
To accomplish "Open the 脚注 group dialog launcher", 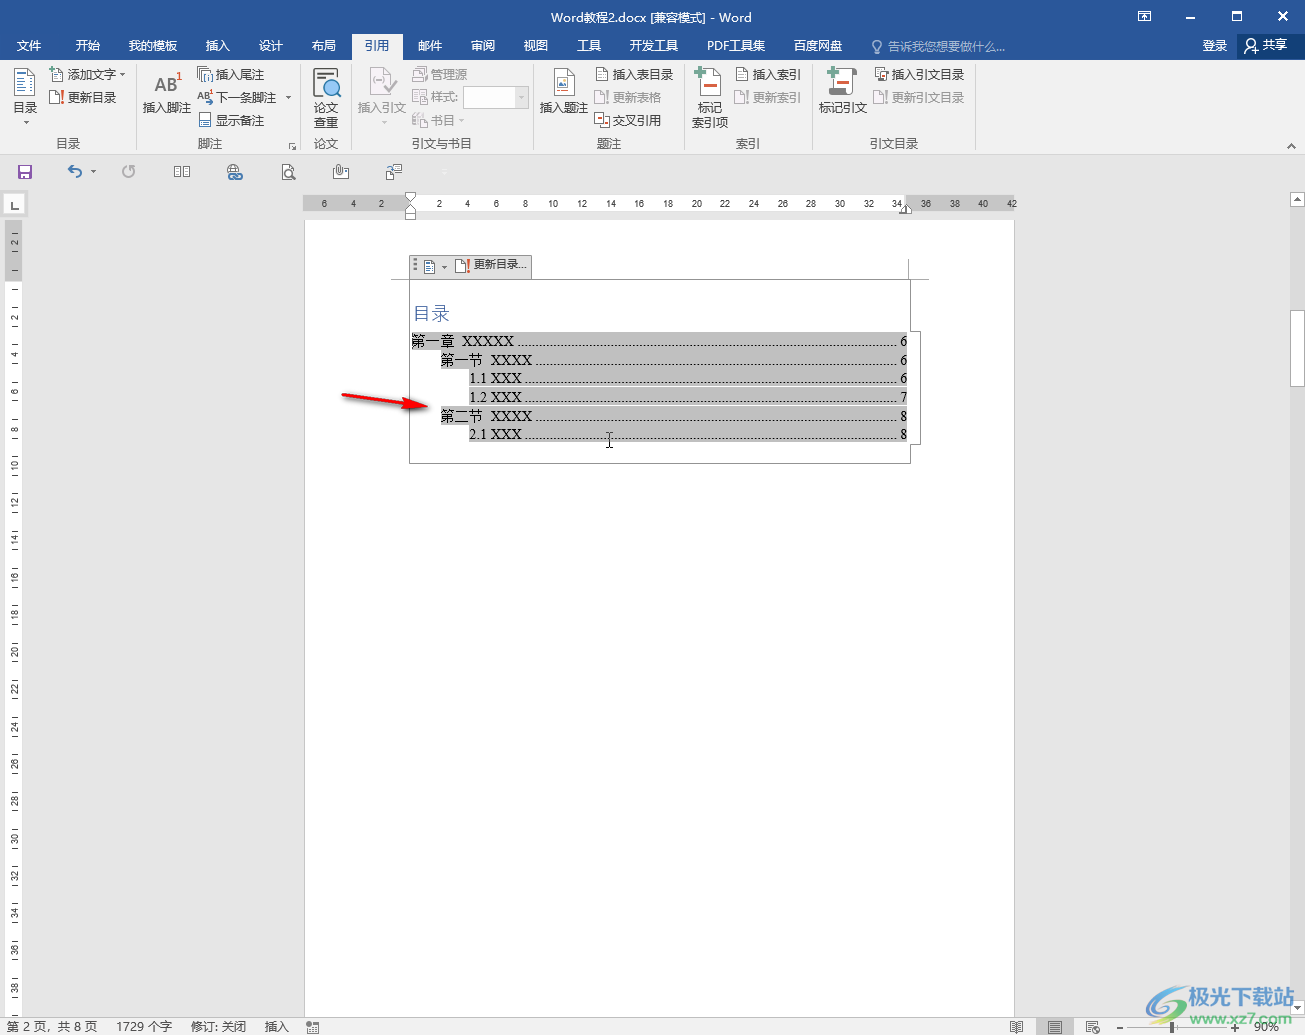I will pos(292,146).
